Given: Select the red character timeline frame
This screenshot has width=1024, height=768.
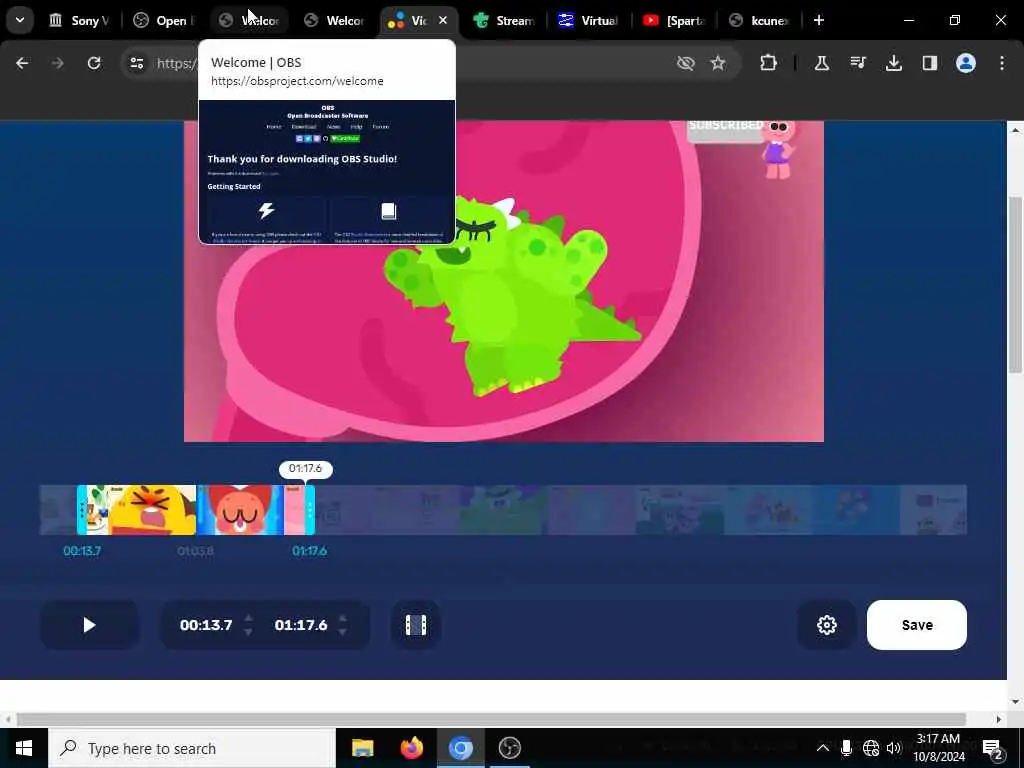Looking at the screenshot, I should pos(240,509).
